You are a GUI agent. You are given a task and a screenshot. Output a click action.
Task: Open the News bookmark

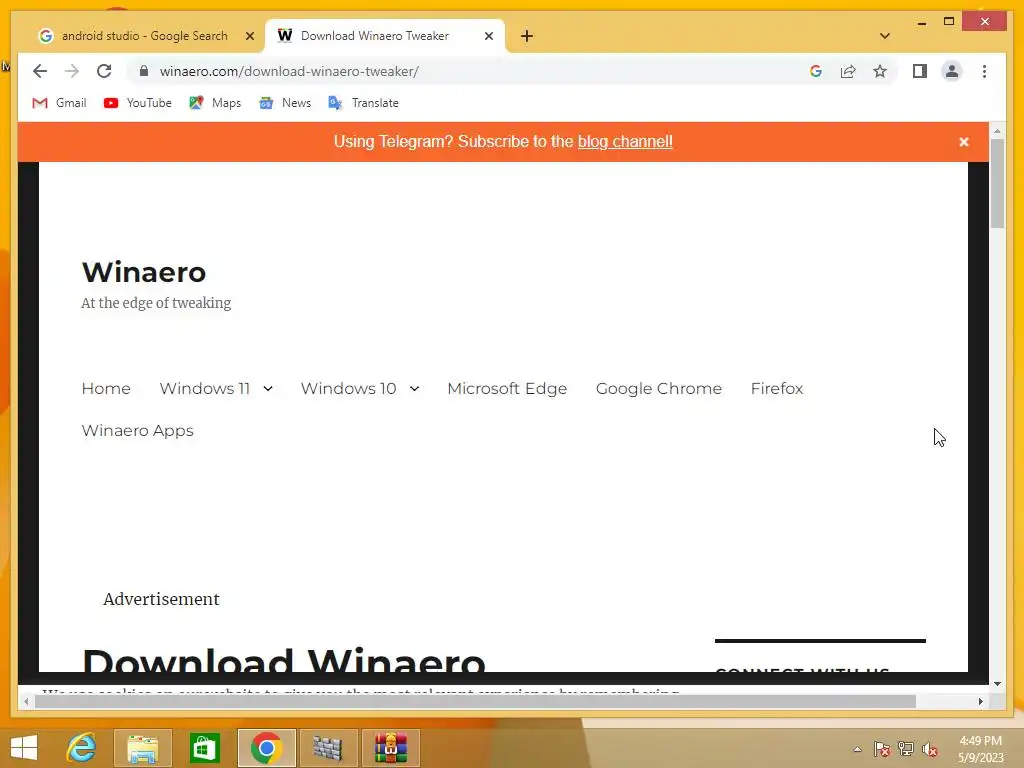click(285, 103)
